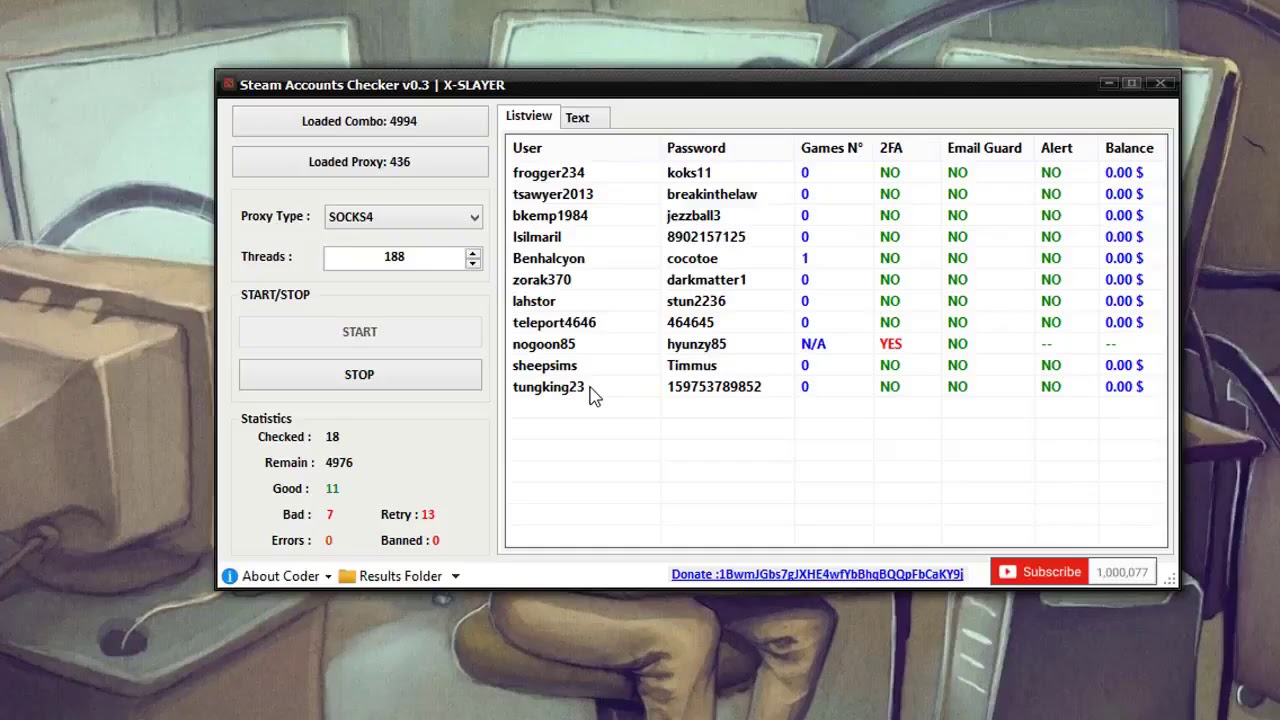
Task: Select the bkemp1984 user entry
Action: tap(550, 216)
